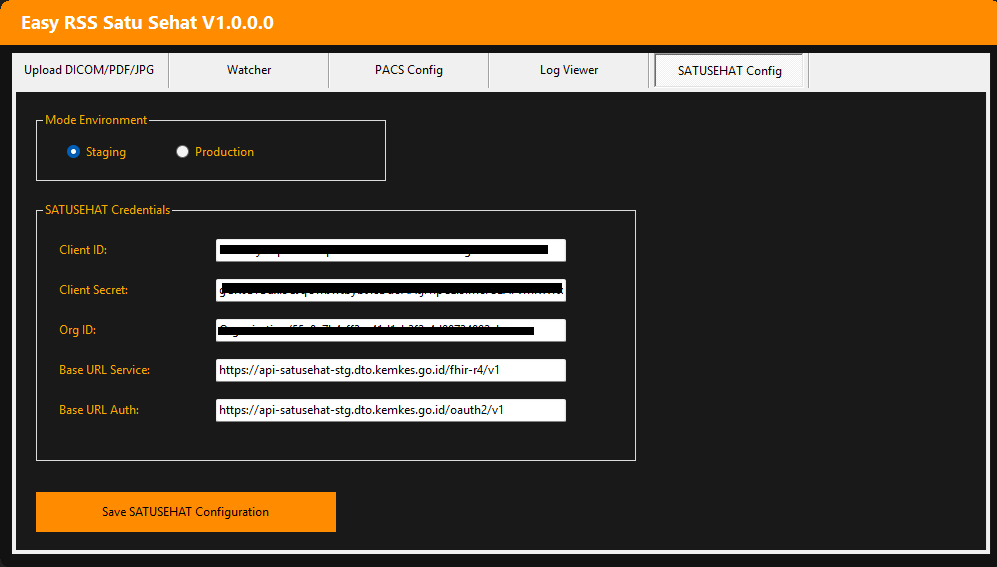Open the Watcher tab
Screen dimensions: 997x567
(x=249, y=70)
